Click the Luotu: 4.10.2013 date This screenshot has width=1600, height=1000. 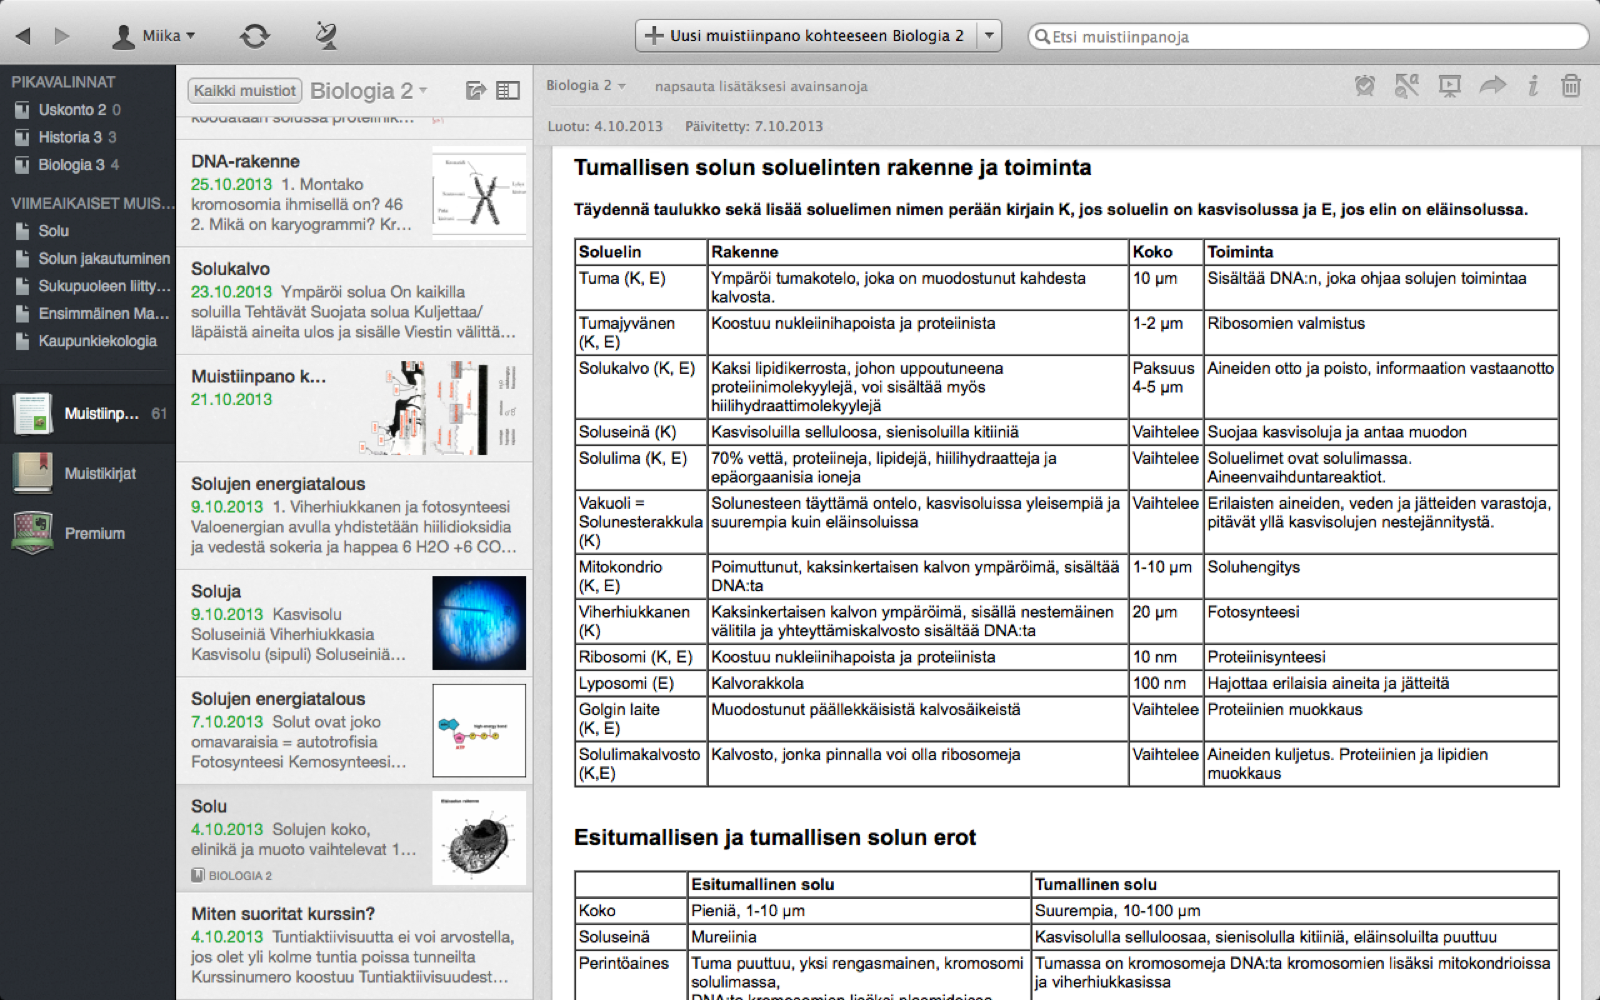tap(605, 126)
